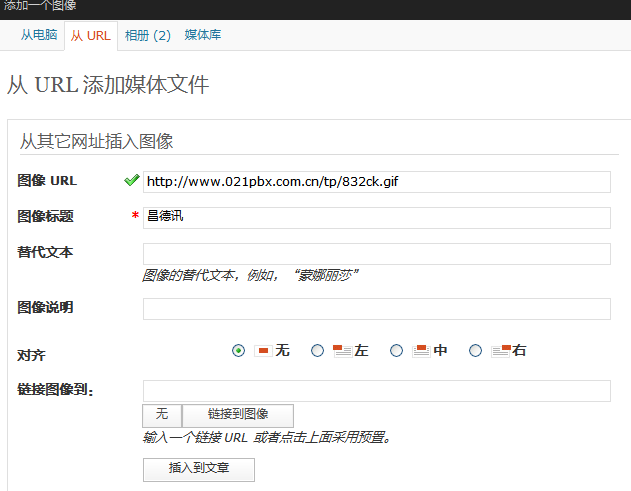Image resolution: width=631 pixels, height=491 pixels.
Task: Select the 中 alignment radio button
Action: (x=396, y=351)
